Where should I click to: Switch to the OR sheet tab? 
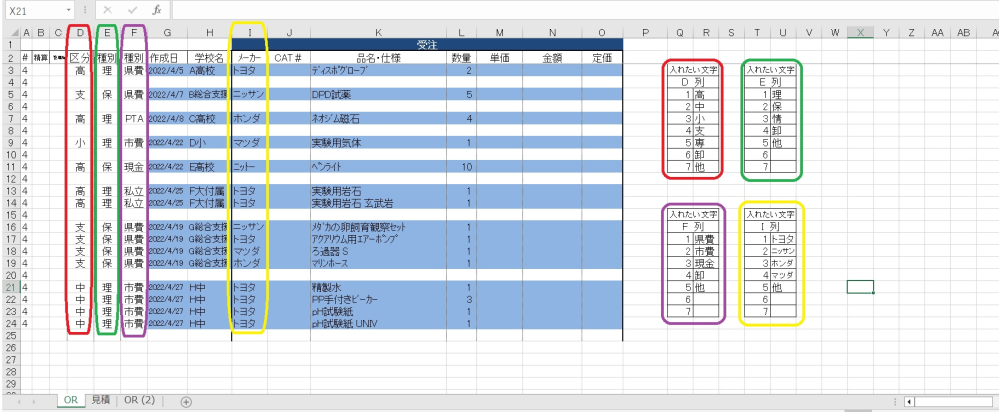tap(71, 400)
